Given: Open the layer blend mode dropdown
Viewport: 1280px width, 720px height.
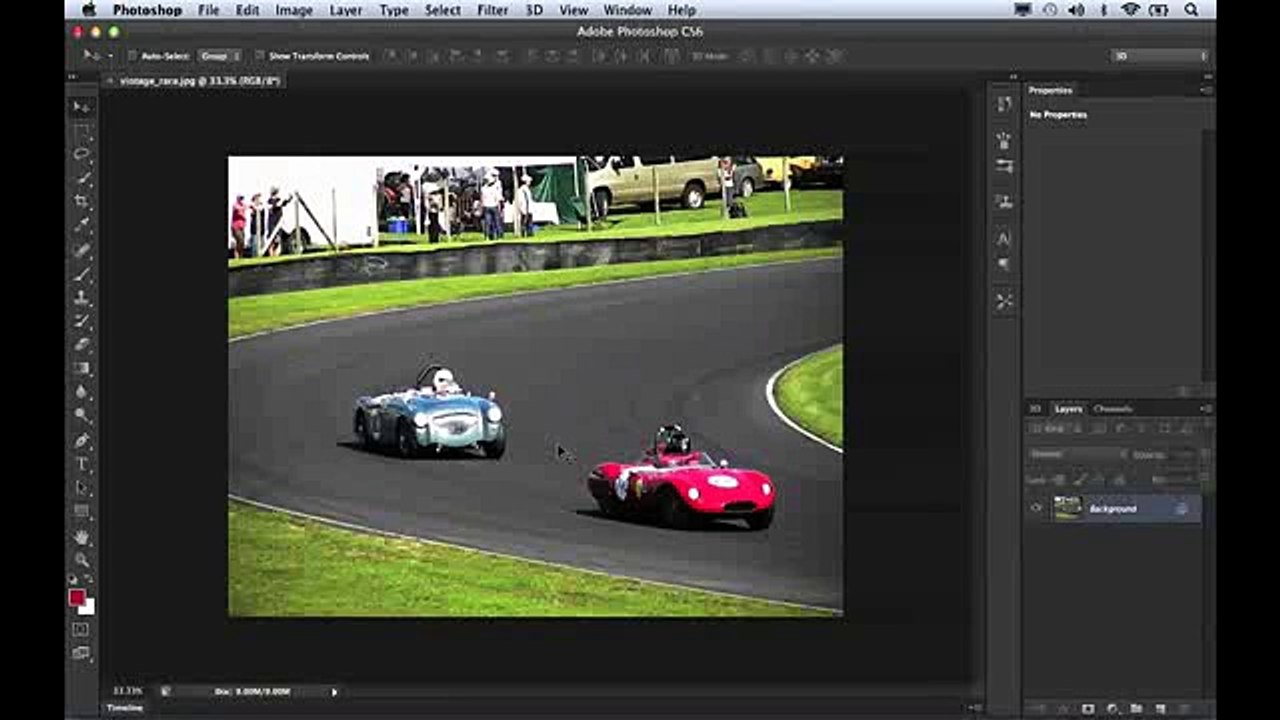Looking at the screenshot, I should [1078, 454].
